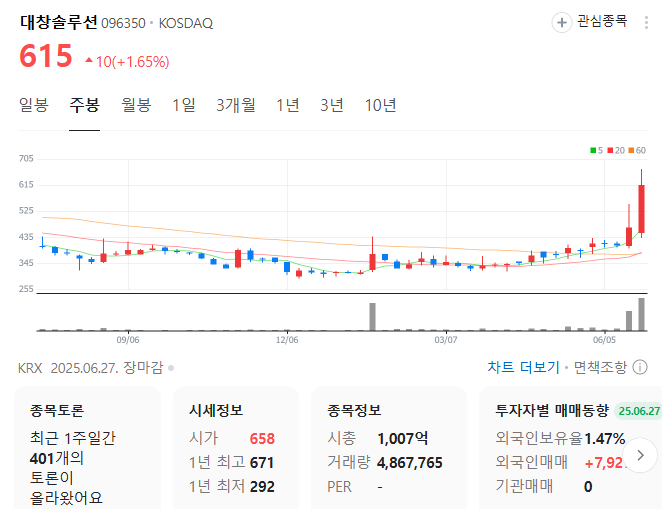Select the 주봉 weekly chart tab
Screen dimensions: 662x509
[84, 105]
